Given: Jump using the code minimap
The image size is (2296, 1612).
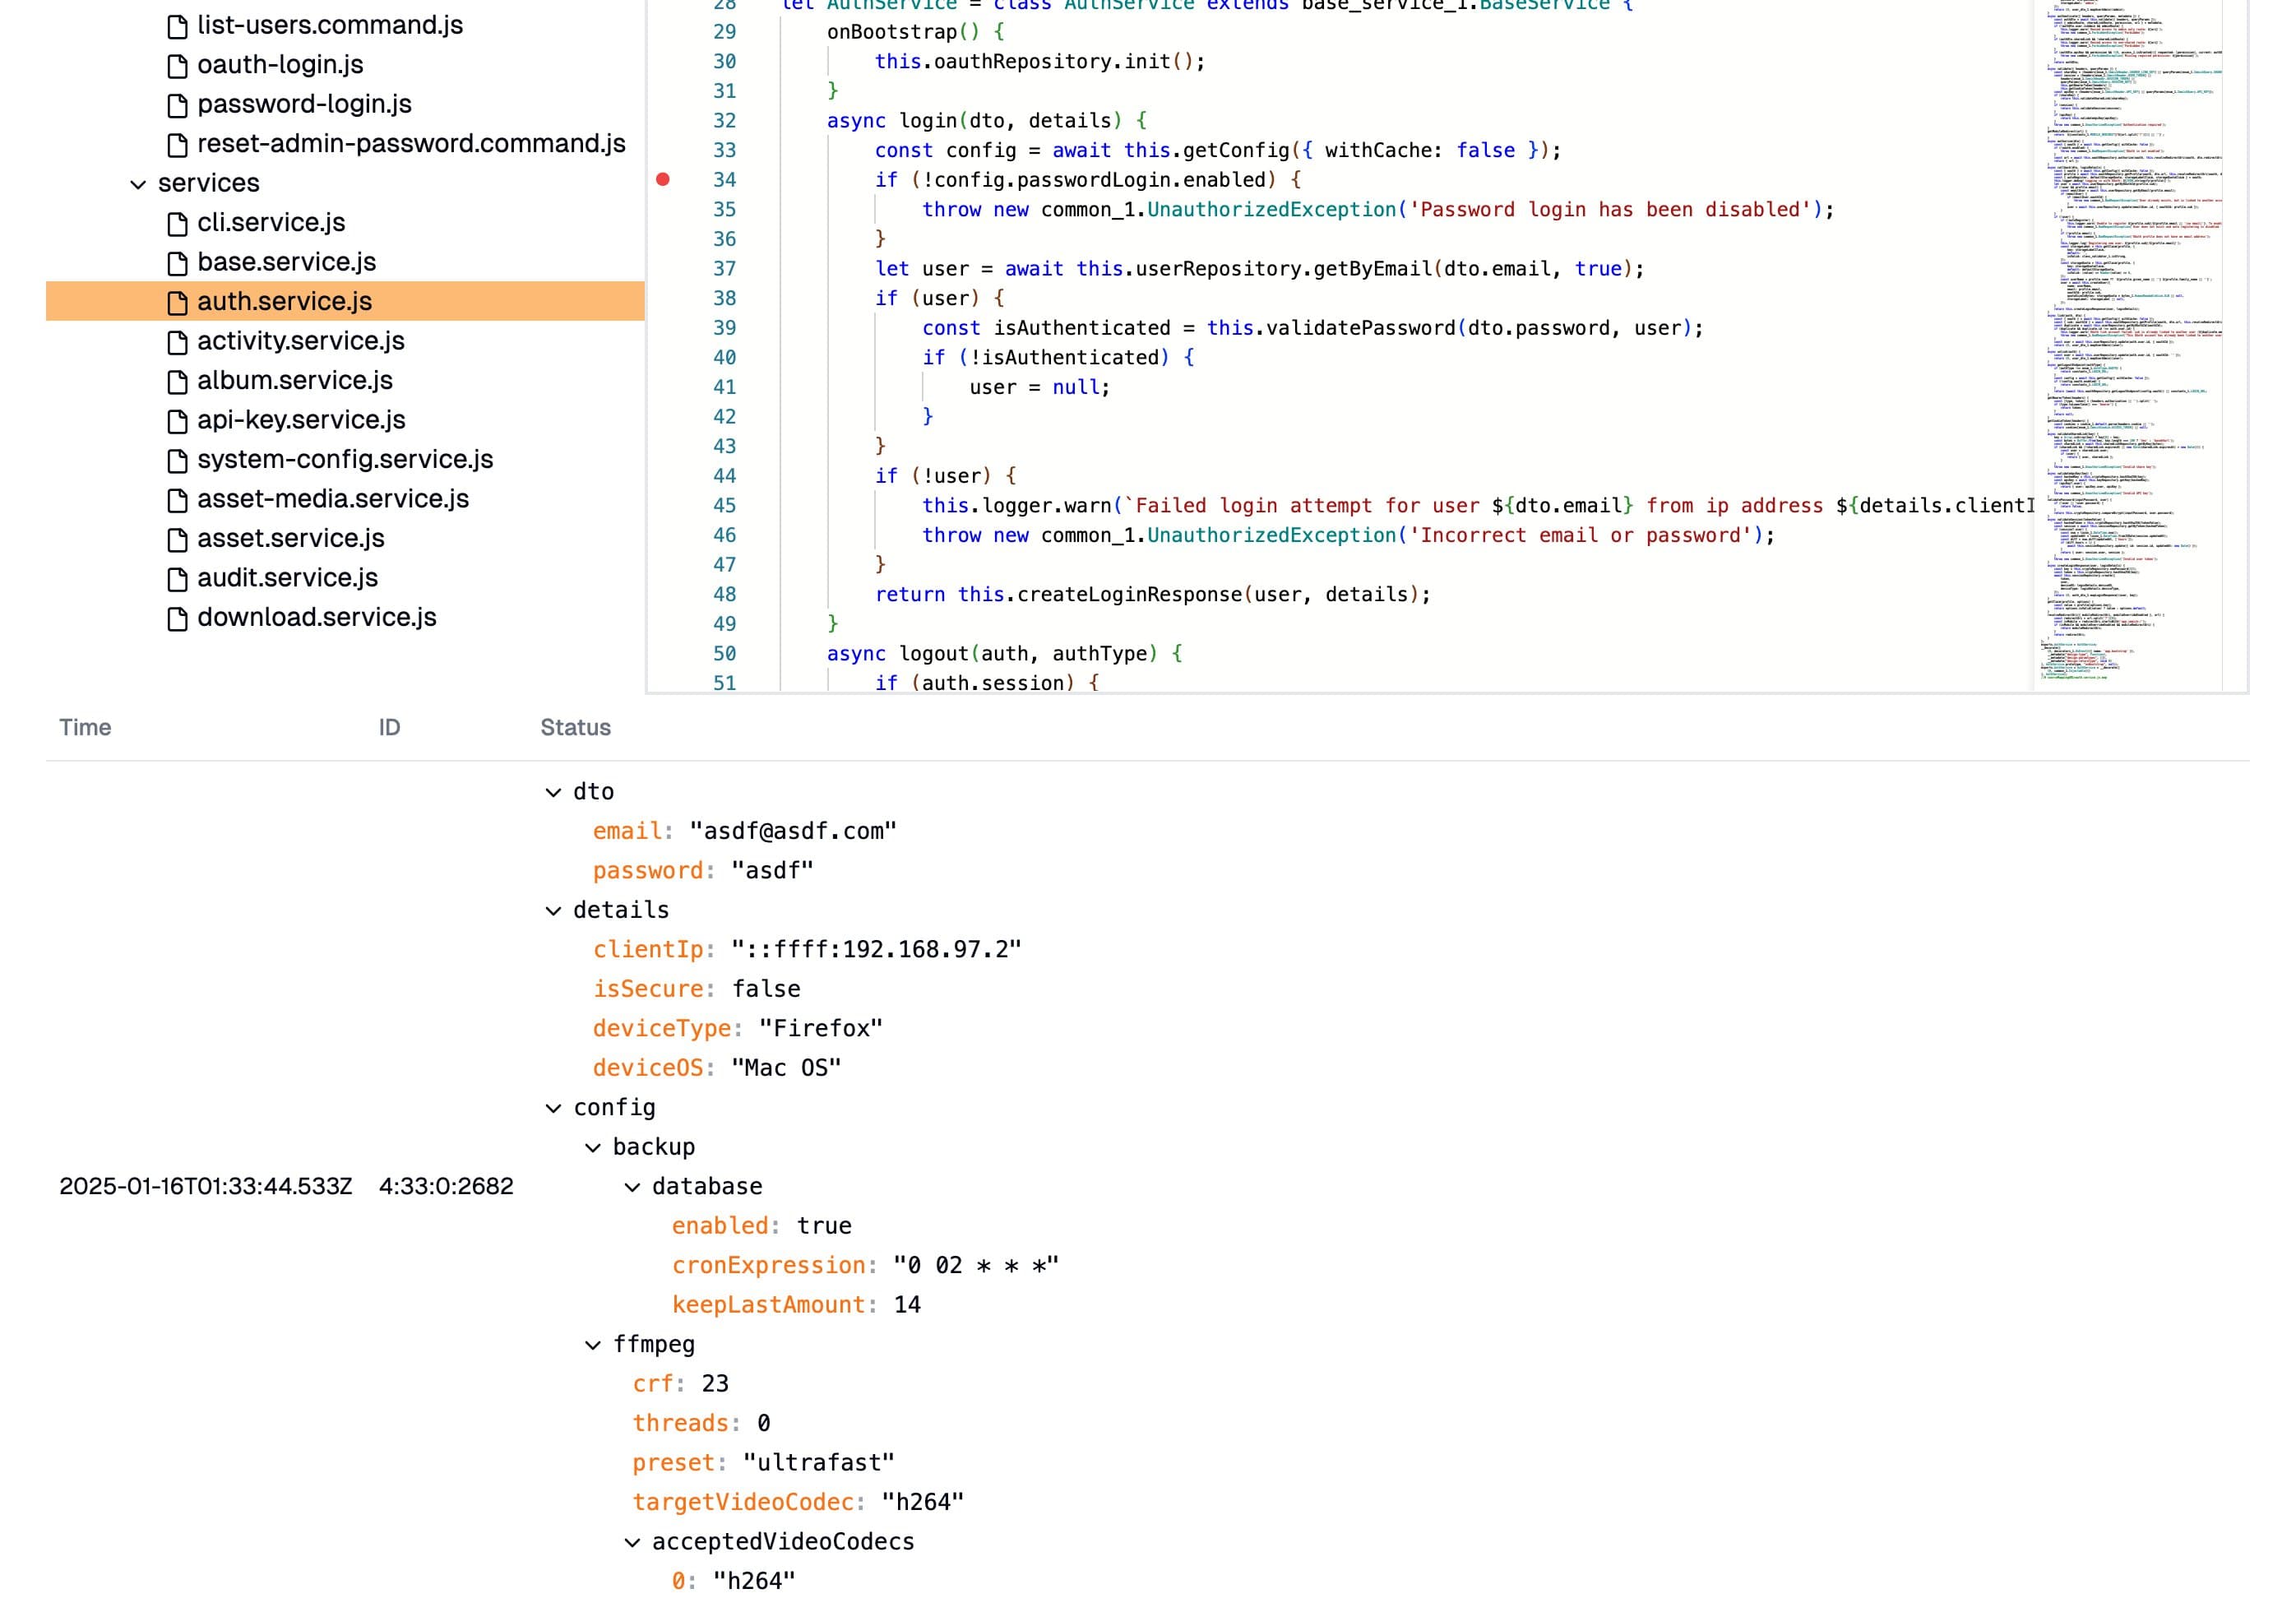Looking at the screenshot, I should pos(2128,340).
